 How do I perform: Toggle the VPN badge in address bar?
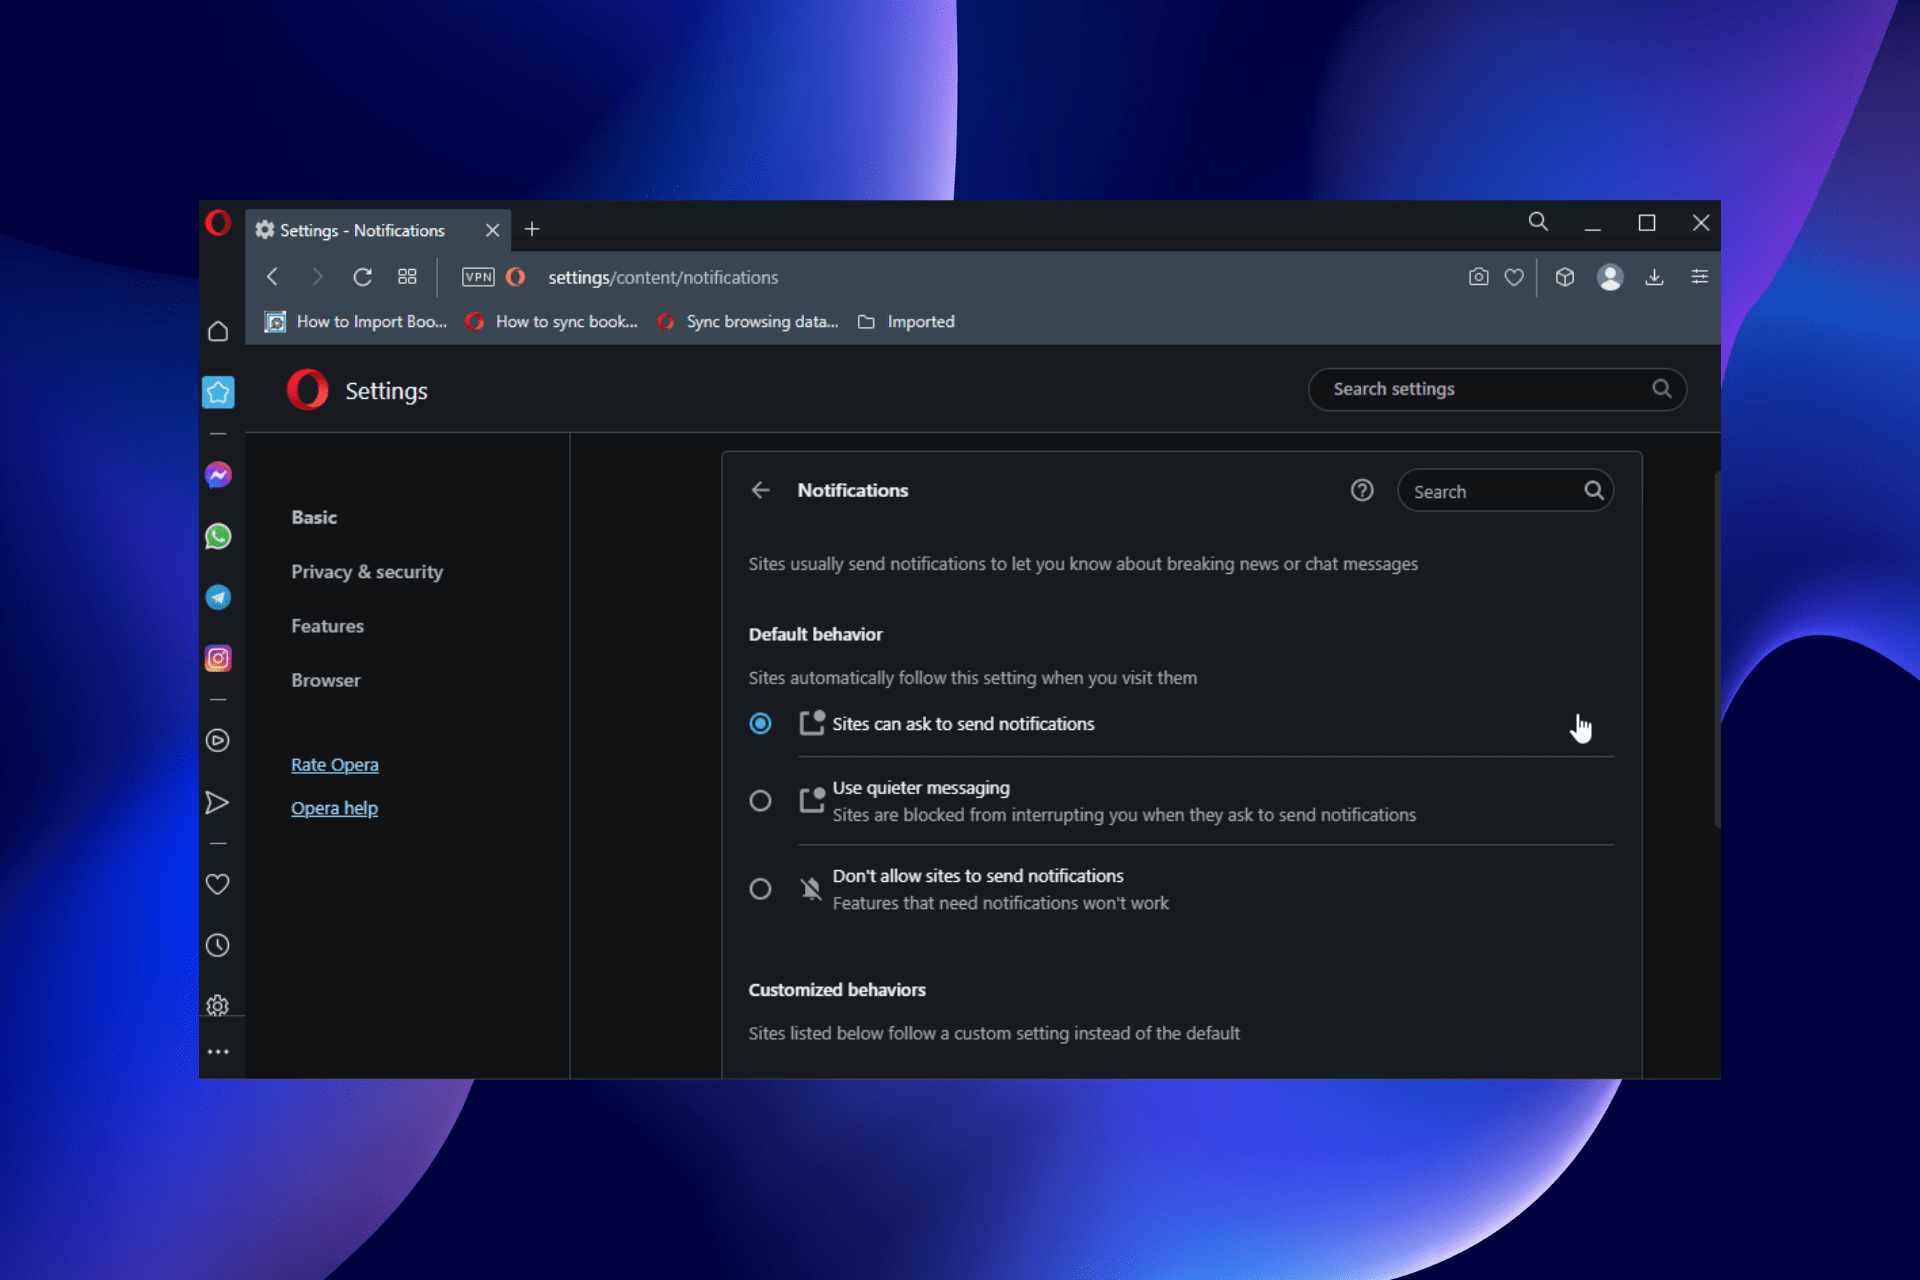(478, 277)
